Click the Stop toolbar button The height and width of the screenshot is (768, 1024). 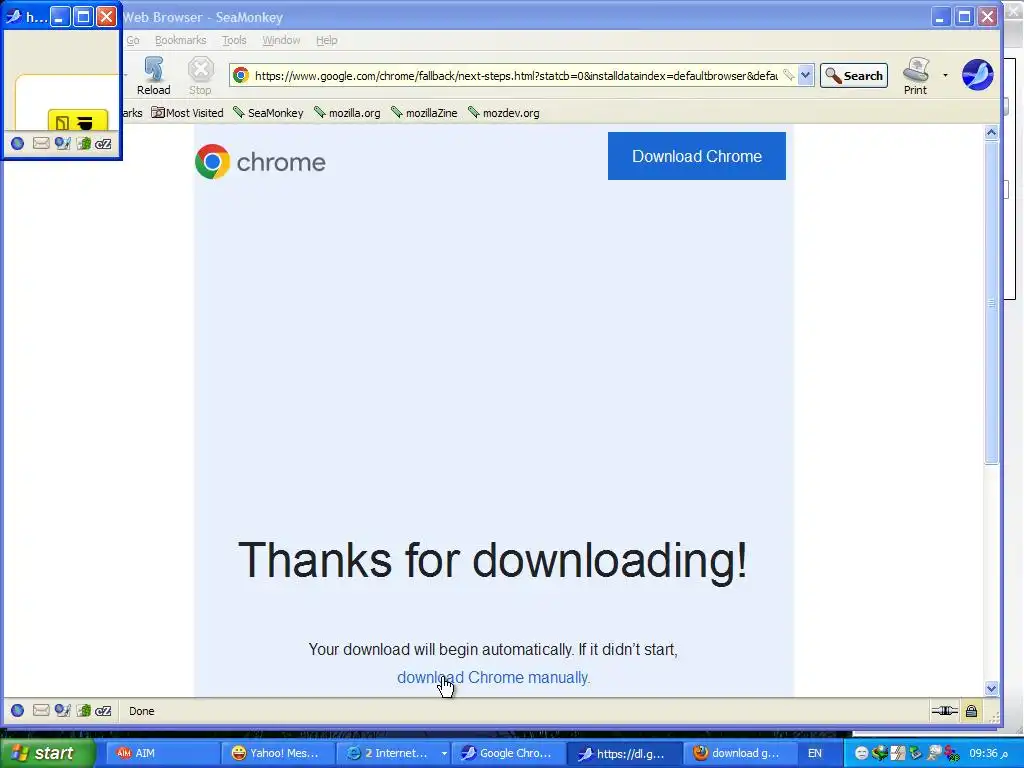[200, 76]
